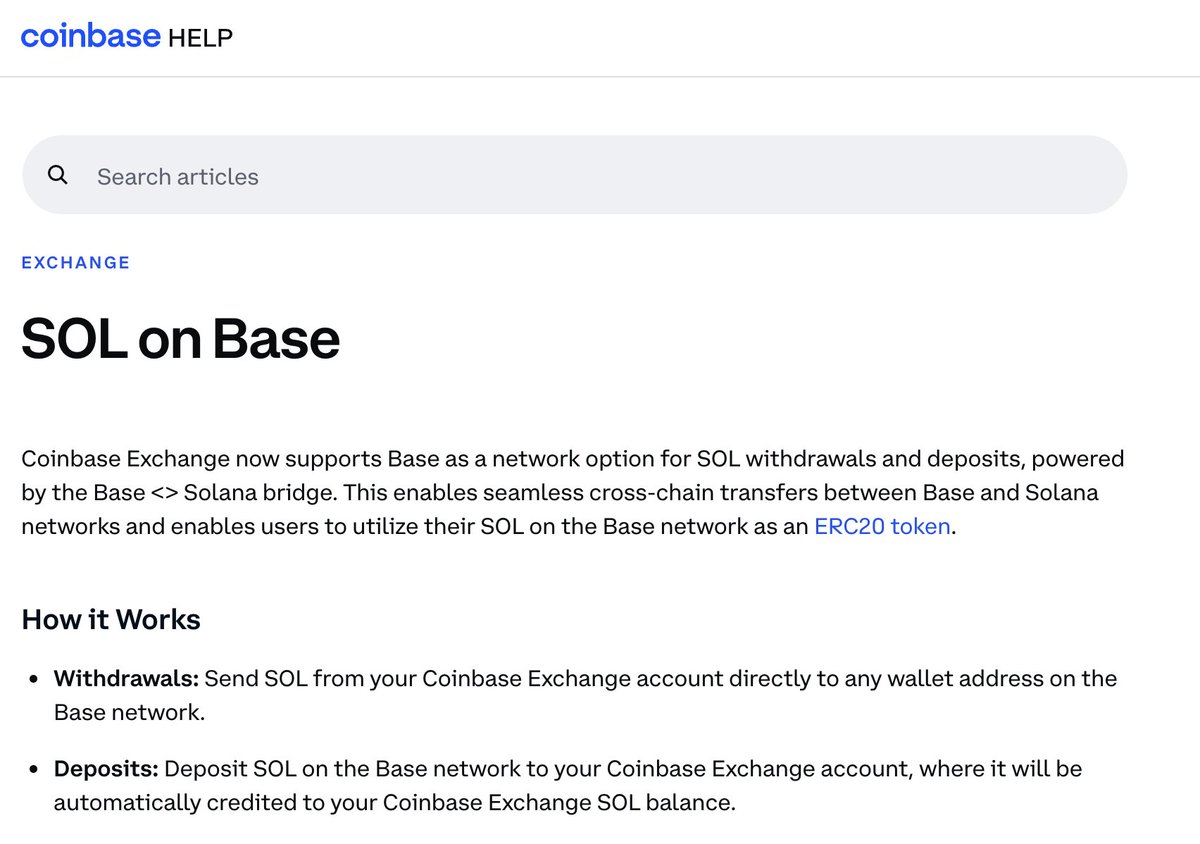Click the SOL on Base title
The width and height of the screenshot is (1200, 844).
pyautogui.click(x=181, y=339)
